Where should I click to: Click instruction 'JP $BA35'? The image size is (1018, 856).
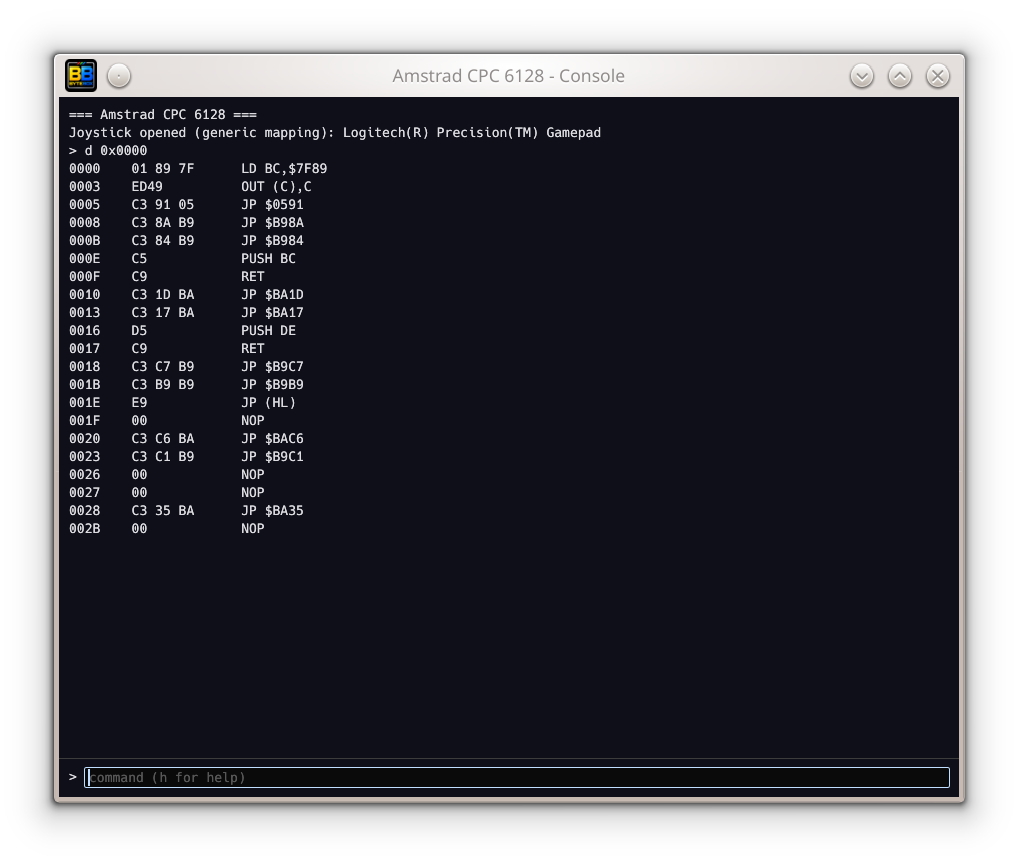point(273,511)
